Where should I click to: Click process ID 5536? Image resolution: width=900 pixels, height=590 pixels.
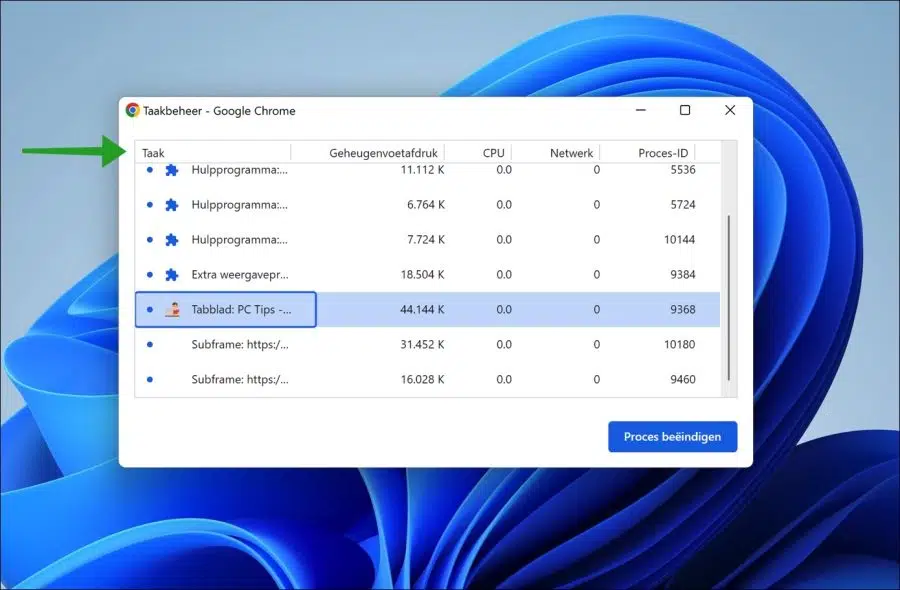pos(682,170)
